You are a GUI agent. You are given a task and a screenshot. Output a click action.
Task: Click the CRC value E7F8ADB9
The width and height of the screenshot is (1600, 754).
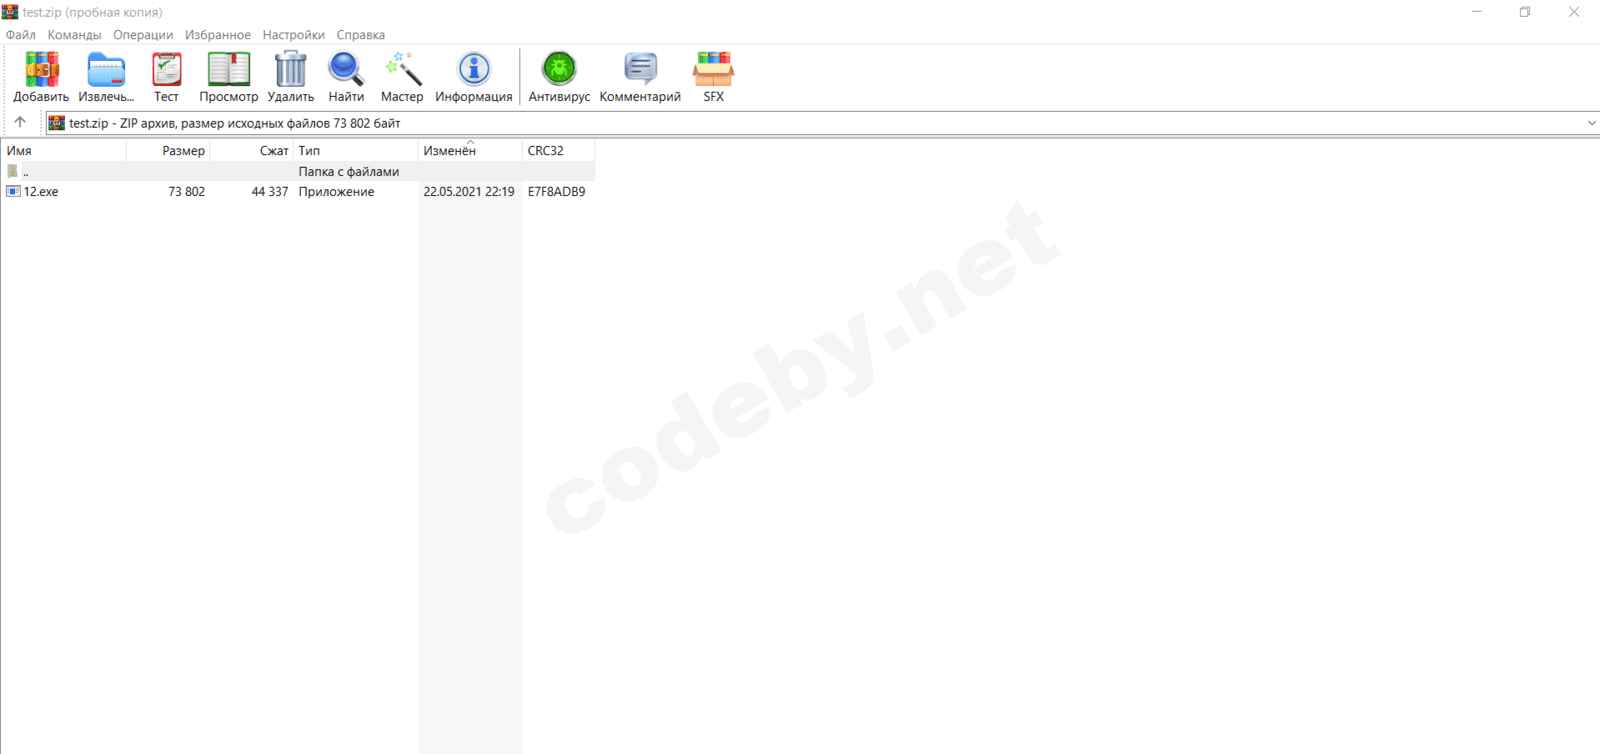(557, 192)
